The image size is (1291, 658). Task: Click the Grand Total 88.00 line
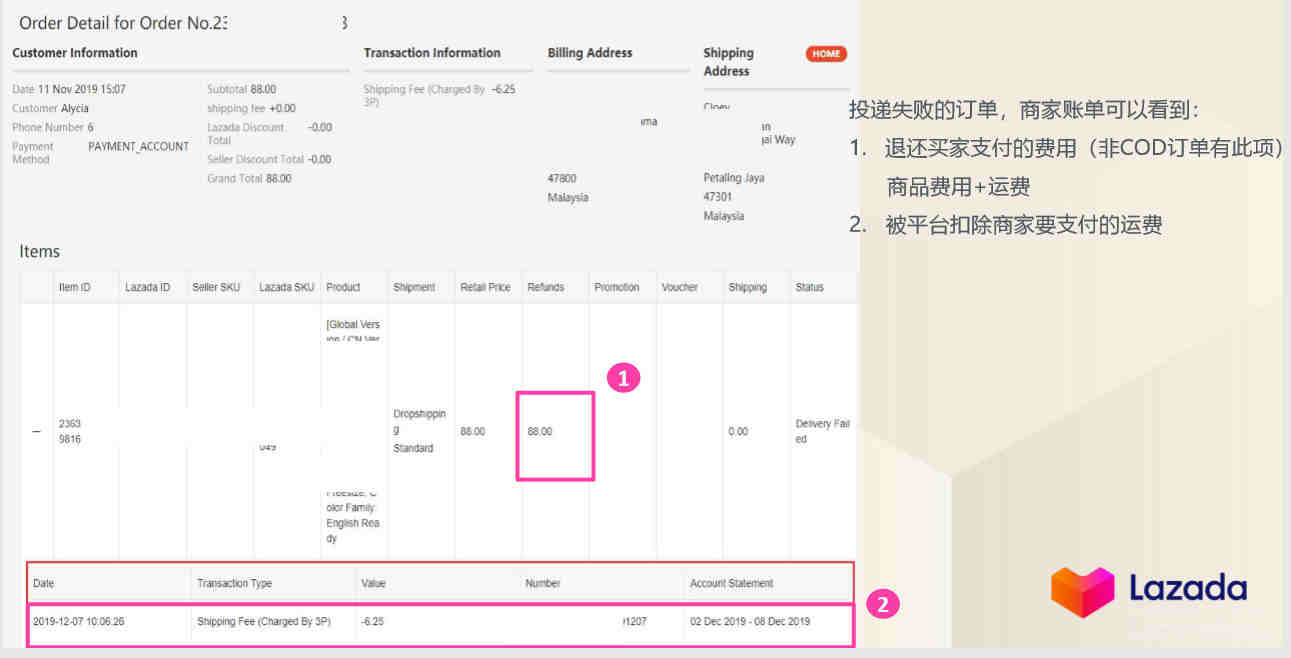click(x=249, y=178)
